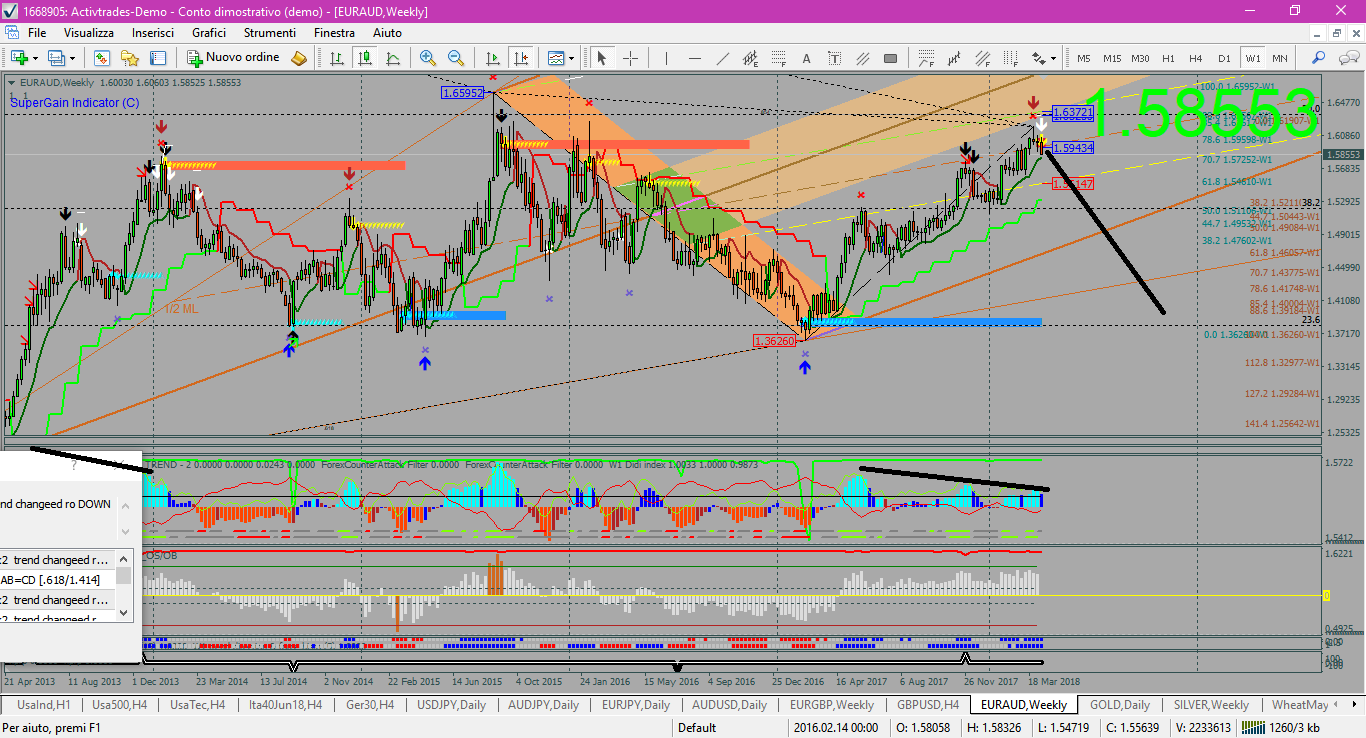Click the help question mark in alert dialog

coord(73,465)
